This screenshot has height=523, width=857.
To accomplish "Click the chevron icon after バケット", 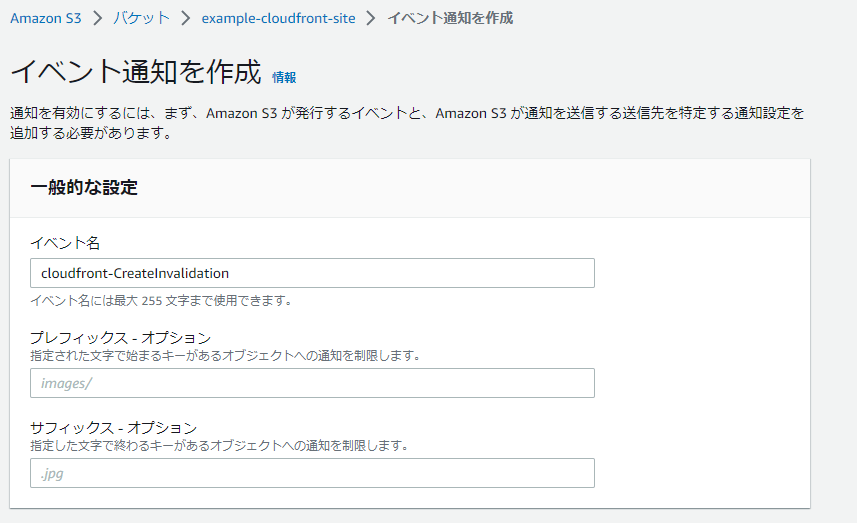I will pos(186,18).
